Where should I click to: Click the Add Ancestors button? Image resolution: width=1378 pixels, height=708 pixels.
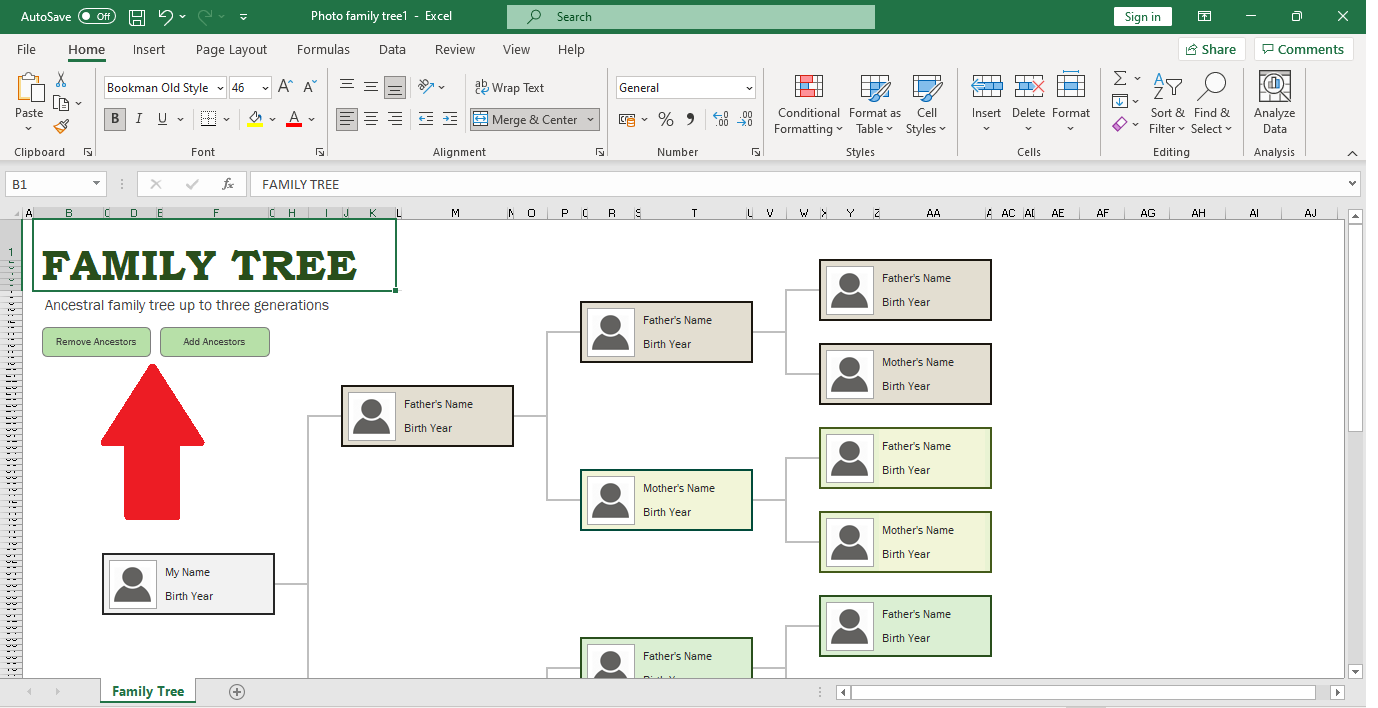[x=214, y=341]
